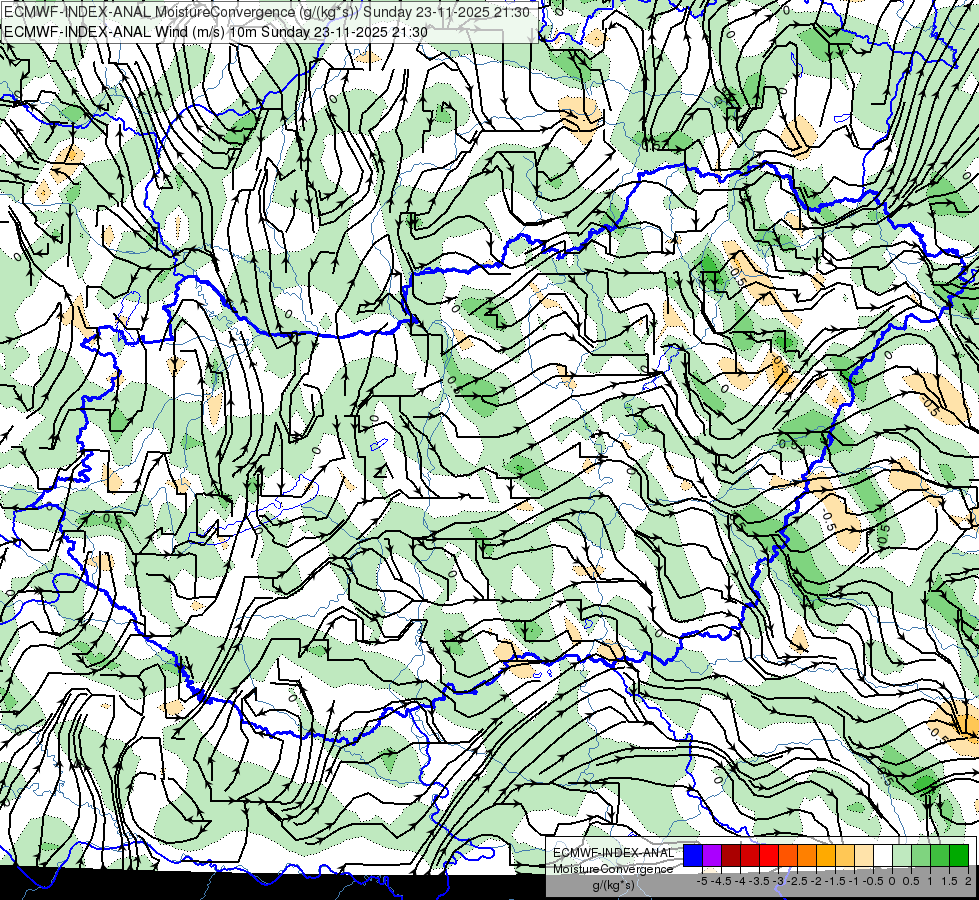Click the darkest green legend swatch at 2

click(959, 855)
